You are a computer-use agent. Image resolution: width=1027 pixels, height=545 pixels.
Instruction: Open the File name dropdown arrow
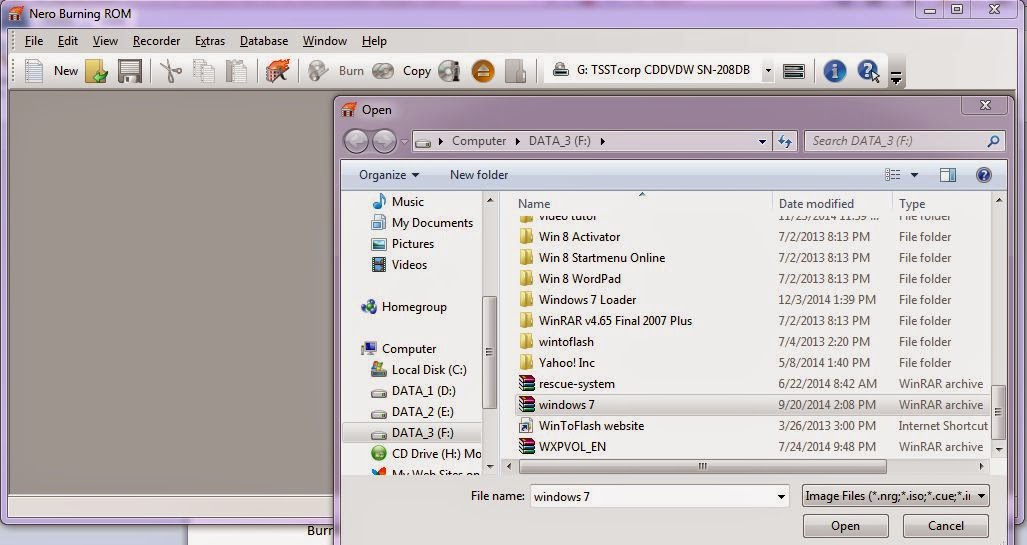click(x=781, y=497)
